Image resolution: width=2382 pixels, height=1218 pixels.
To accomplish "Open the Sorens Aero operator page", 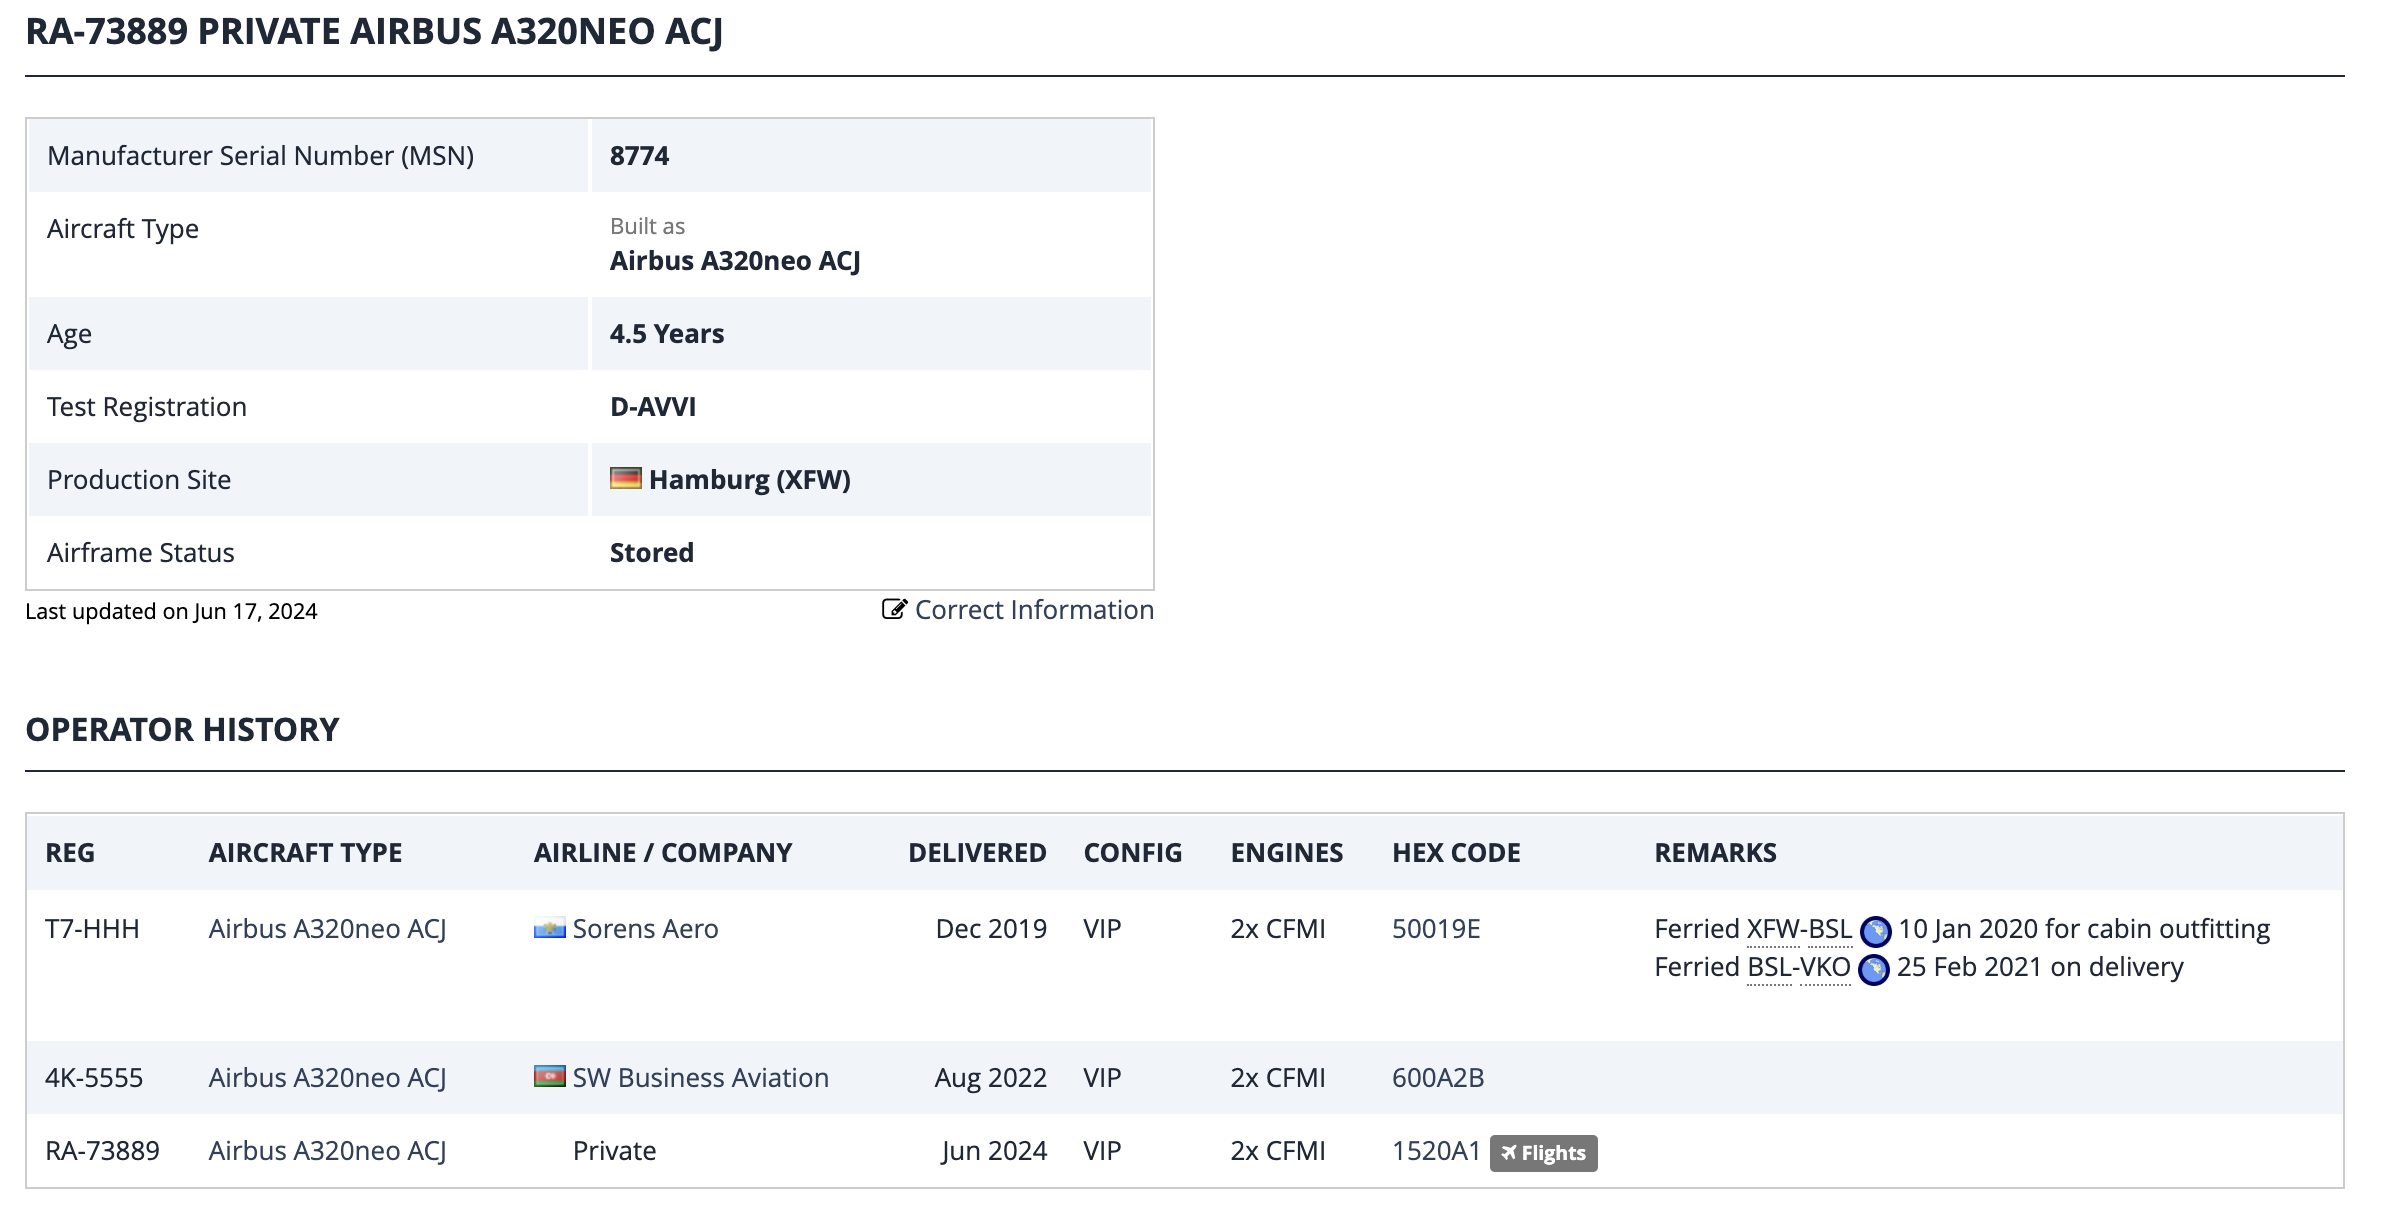I will pos(645,929).
